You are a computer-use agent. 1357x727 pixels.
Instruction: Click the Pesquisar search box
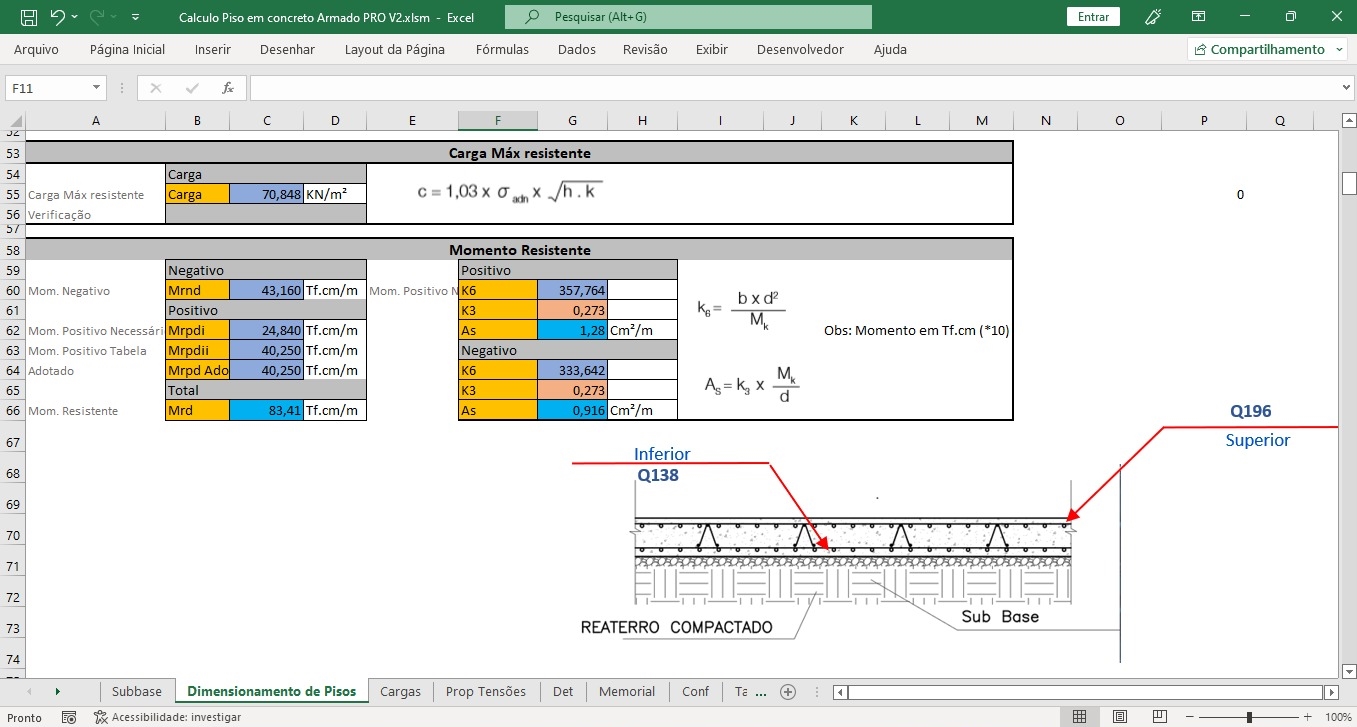click(688, 17)
